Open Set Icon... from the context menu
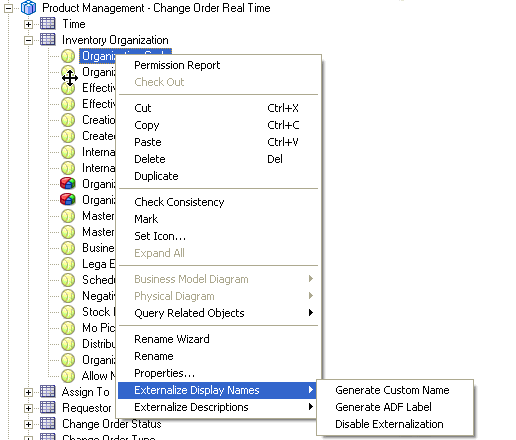 point(160,236)
